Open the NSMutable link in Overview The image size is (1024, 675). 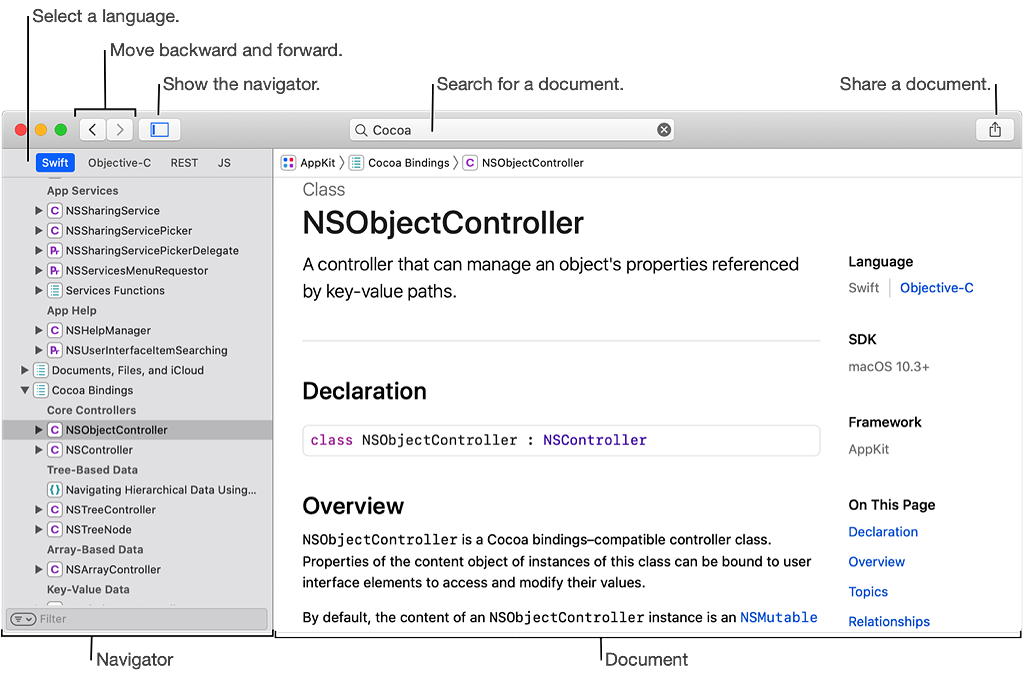click(x=778, y=618)
